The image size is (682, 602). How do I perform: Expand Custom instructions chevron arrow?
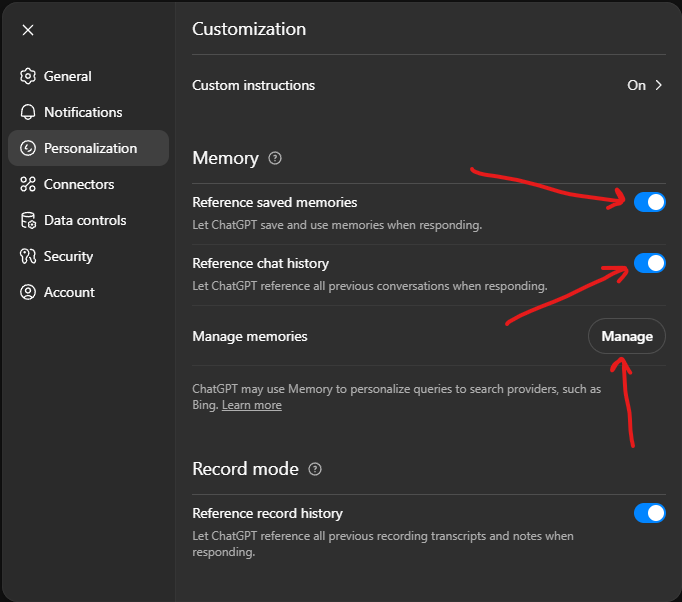pyautogui.click(x=659, y=85)
